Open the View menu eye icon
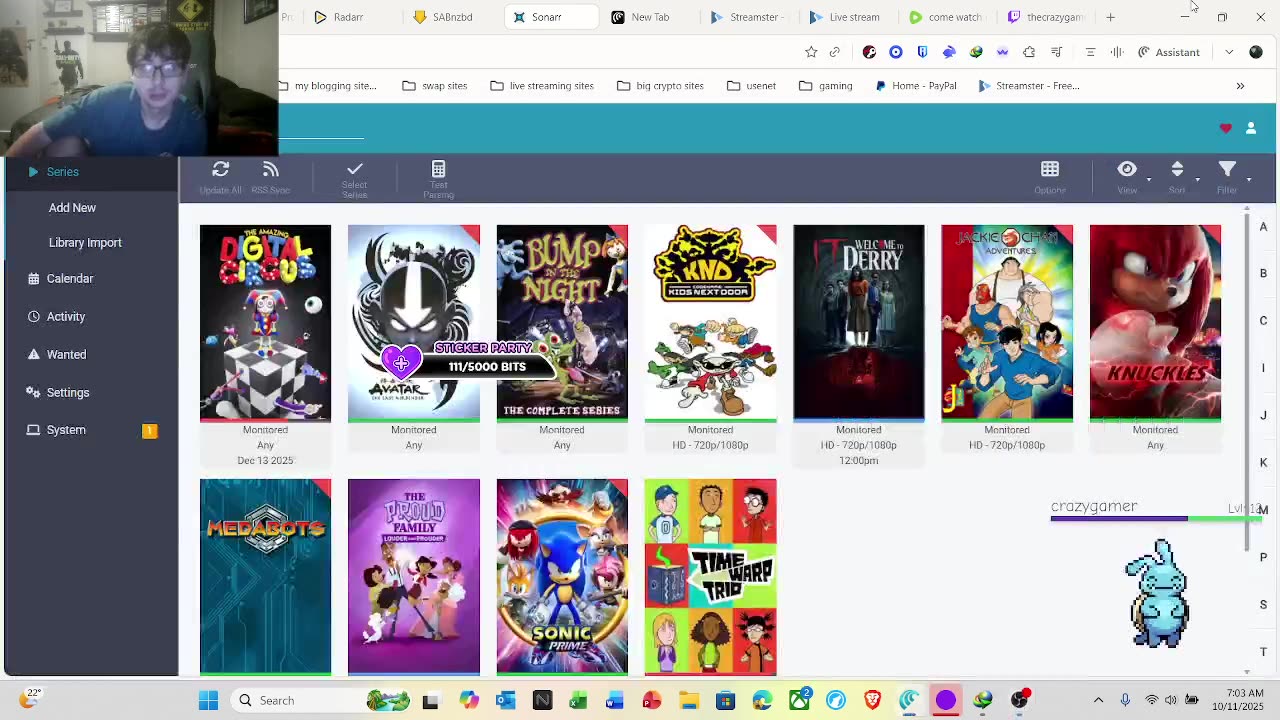Viewport: 1280px width, 720px height. click(x=1127, y=169)
